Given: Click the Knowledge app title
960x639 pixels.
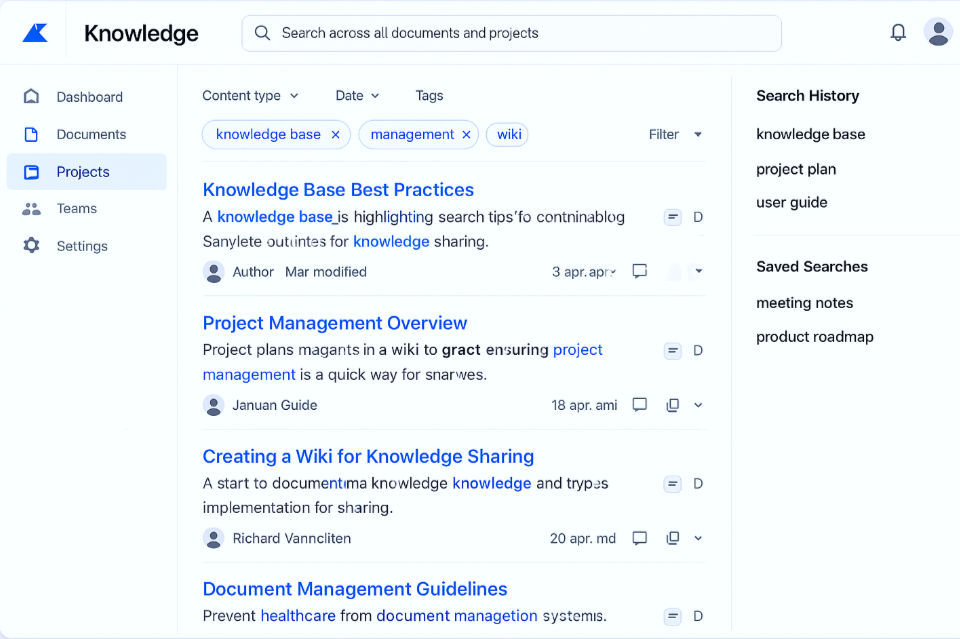Looking at the screenshot, I should [x=141, y=33].
